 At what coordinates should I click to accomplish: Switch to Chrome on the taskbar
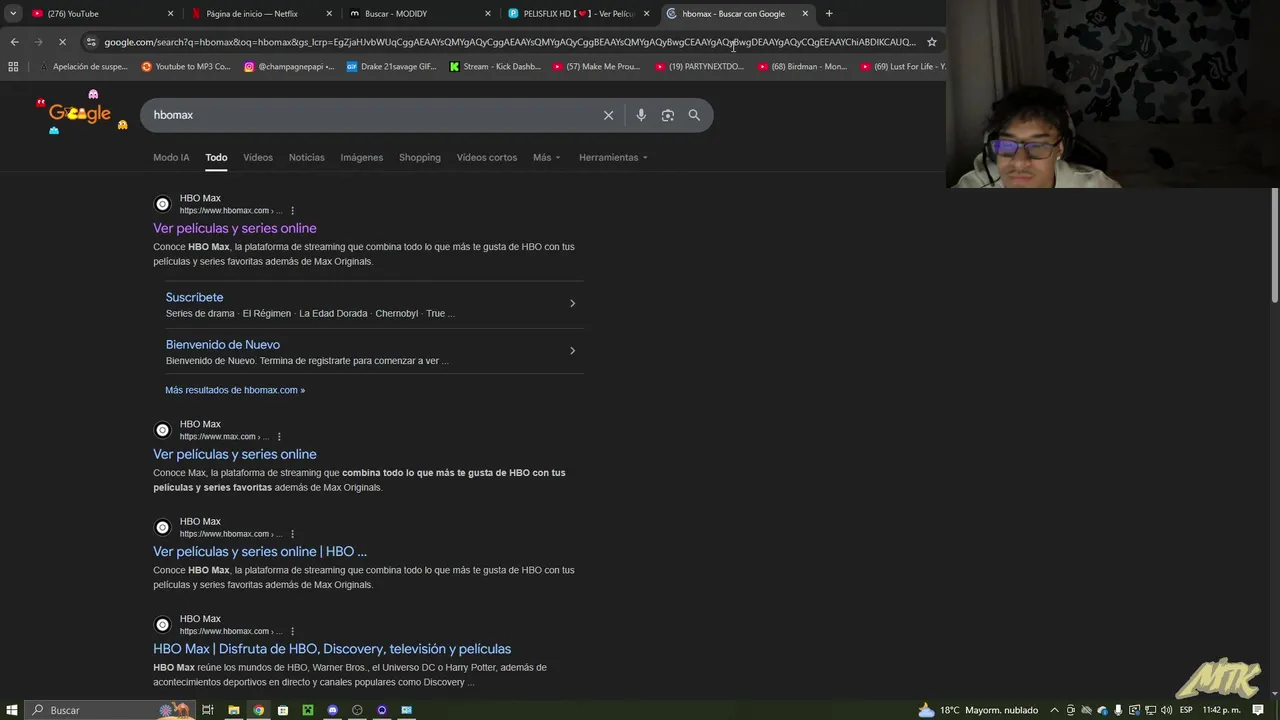click(x=258, y=710)
